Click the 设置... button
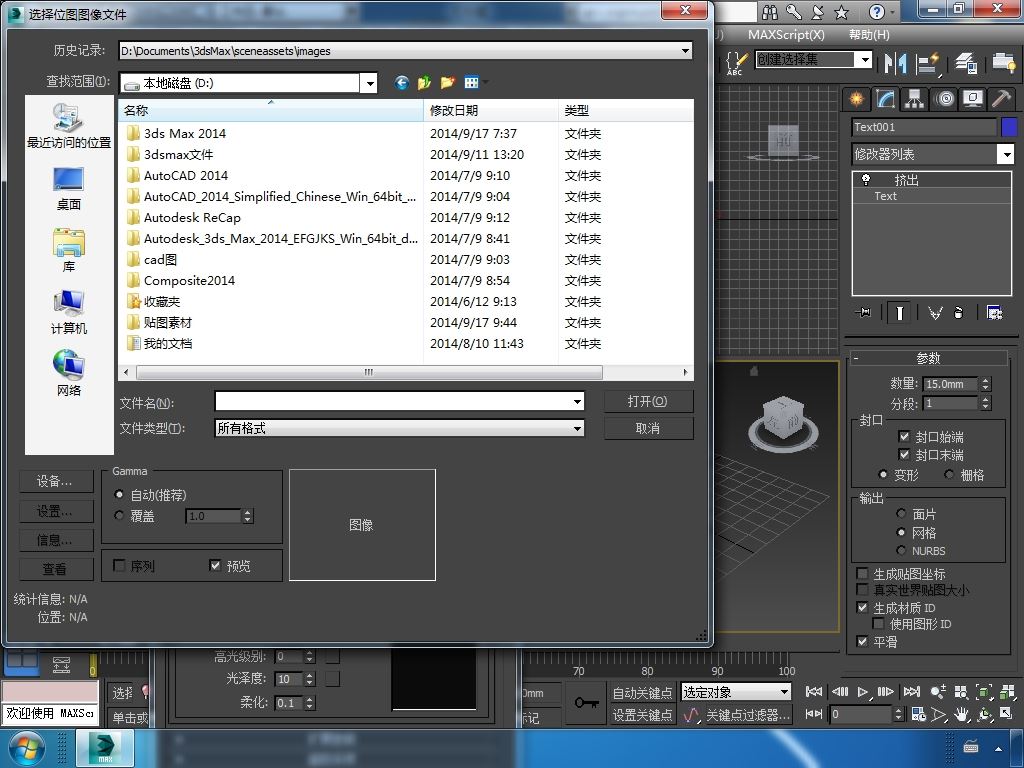 (56, 511)
